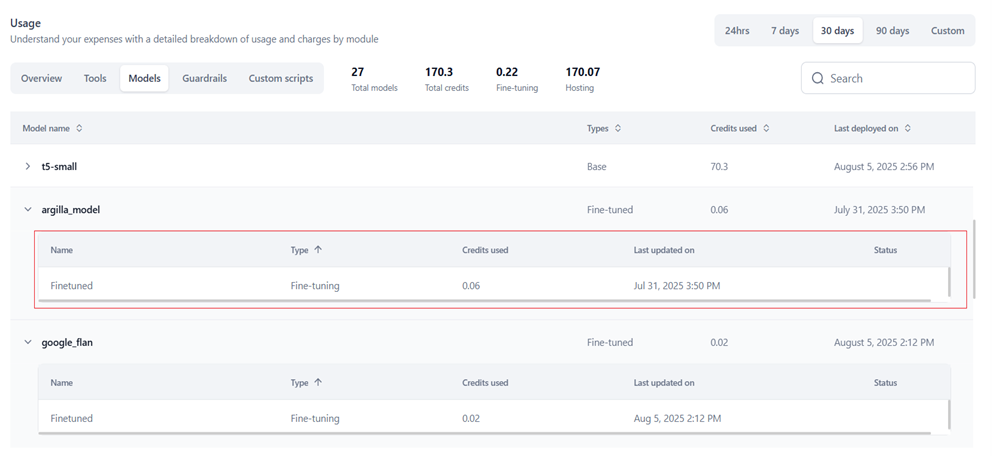Choose the 7 days time range
Viewport: 992px width, 456px height.
(785, 30)
